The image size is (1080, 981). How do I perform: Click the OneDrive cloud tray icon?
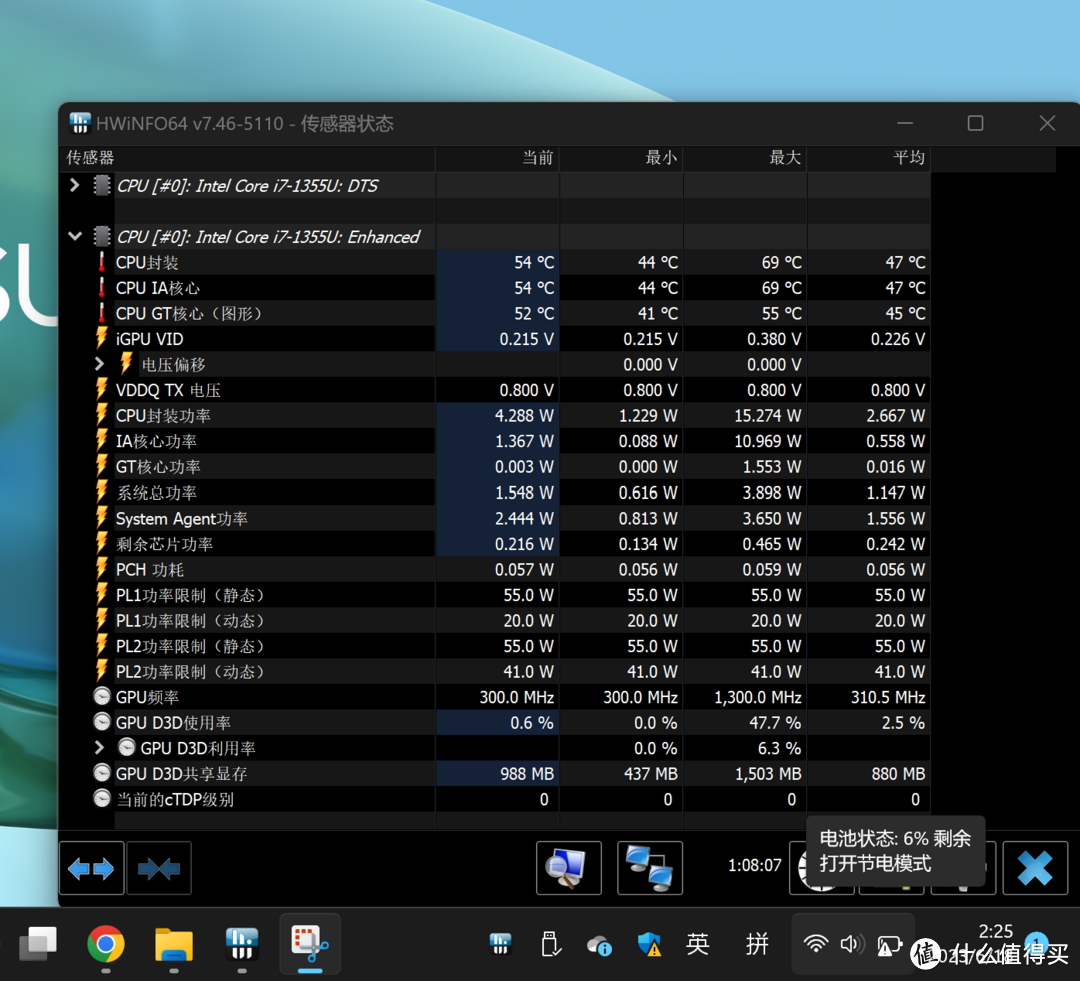coord(599,945)
